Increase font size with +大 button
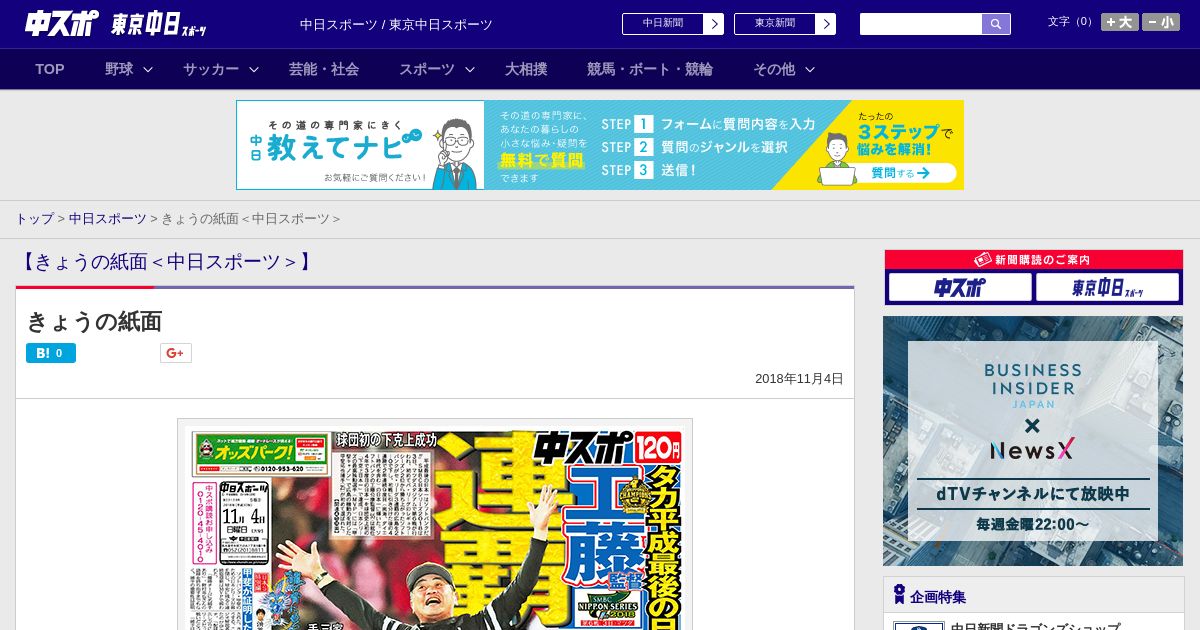This screenshot has height=630, width=1200. coord(1120,22)
